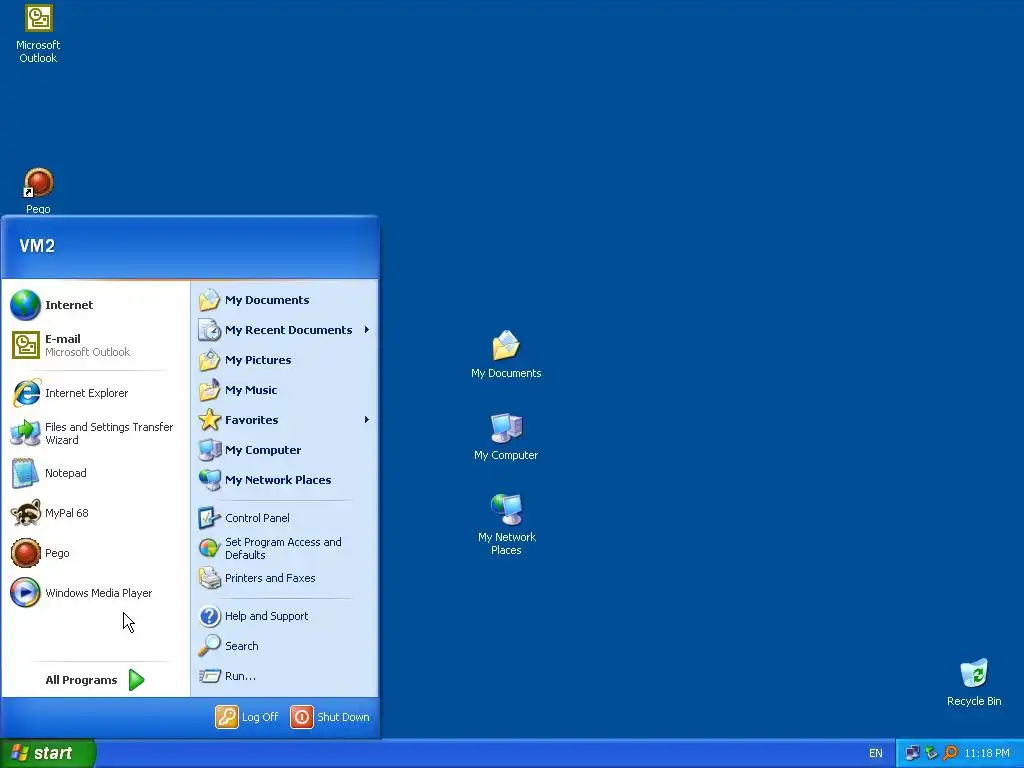Select the Pego desktop shortcut icon
The width and height of the screenshot is (1024, 768).
click(39, 183)
